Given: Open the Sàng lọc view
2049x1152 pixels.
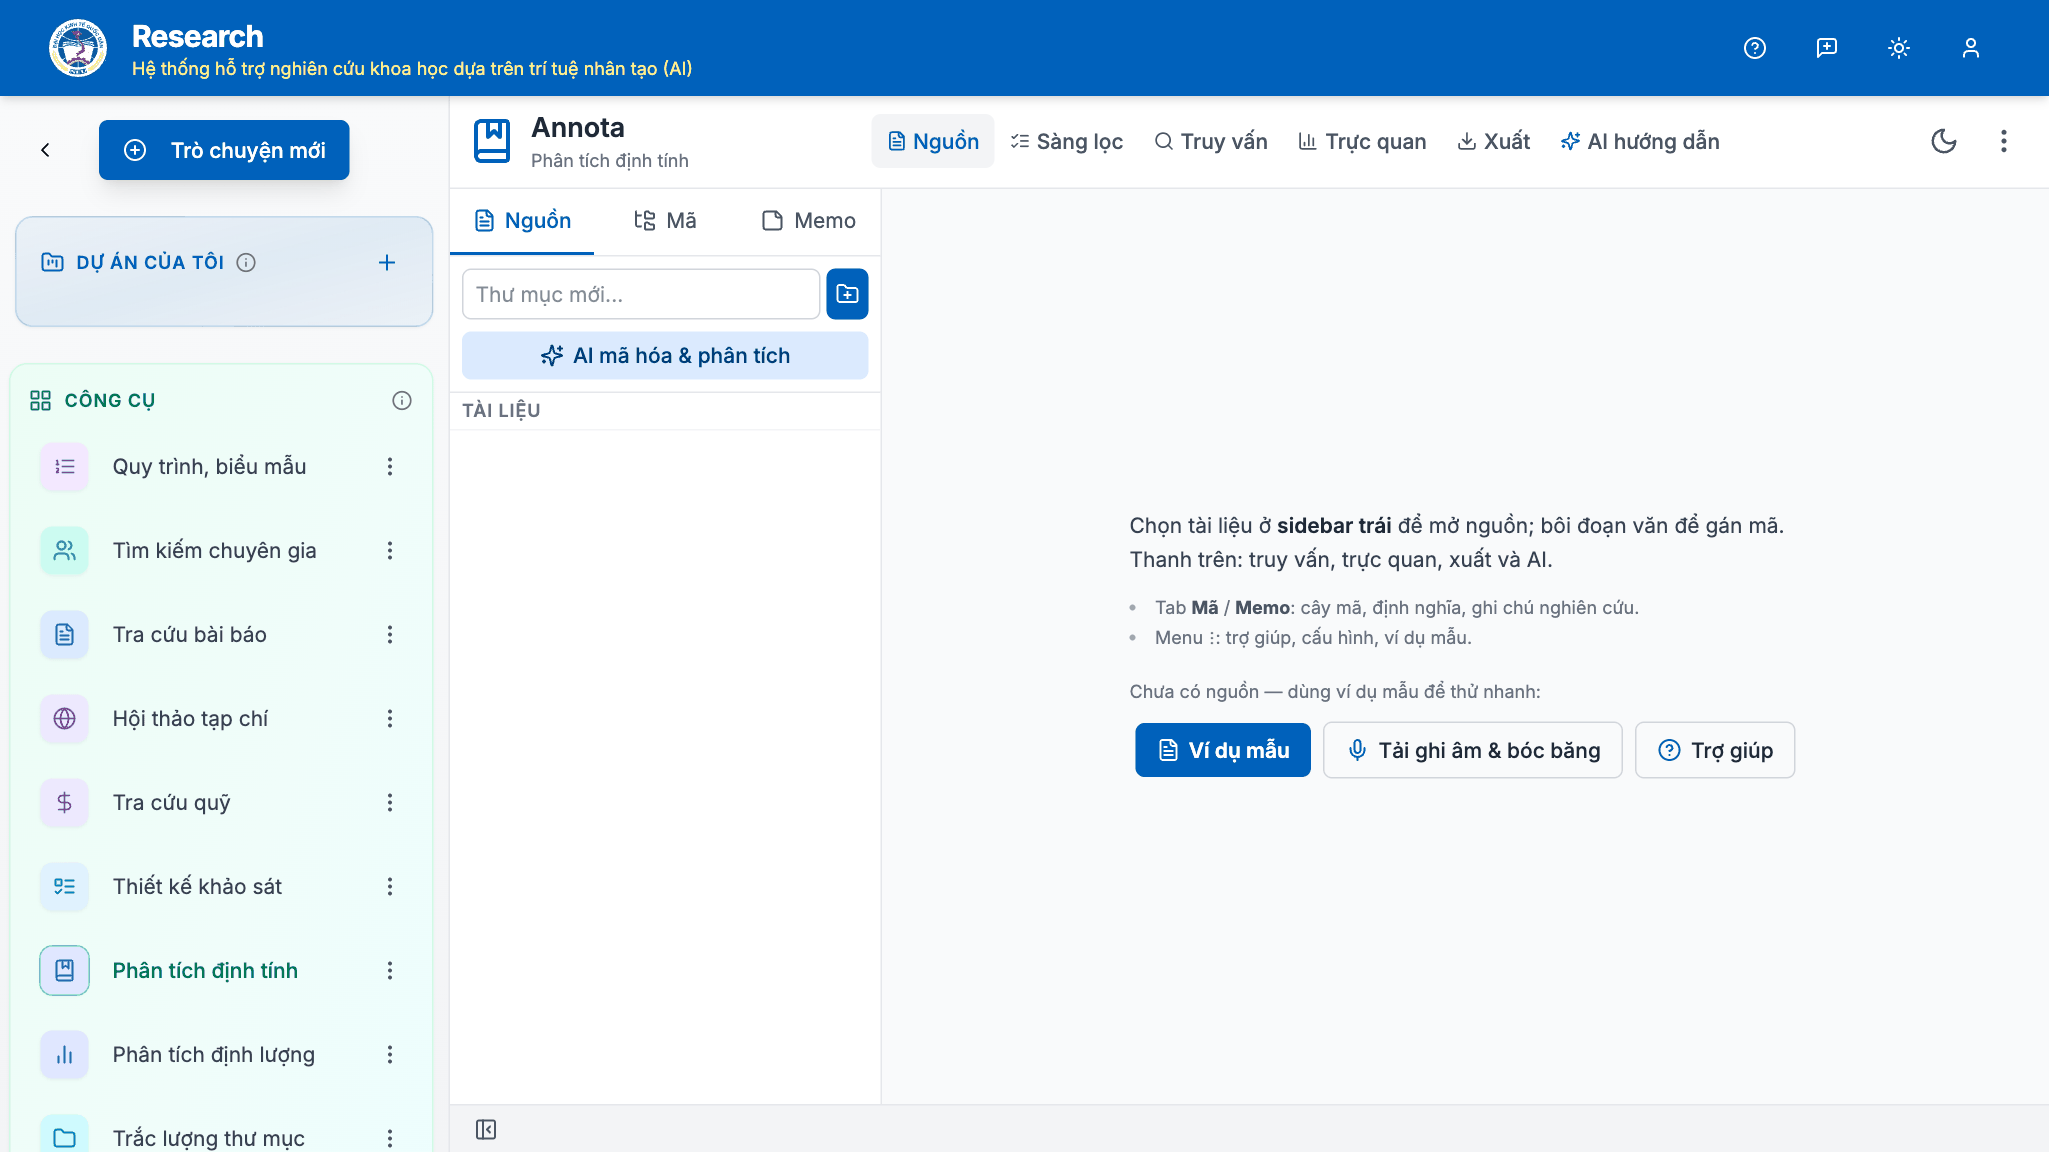Looking at the screenshot, I should click(1066, 141).
